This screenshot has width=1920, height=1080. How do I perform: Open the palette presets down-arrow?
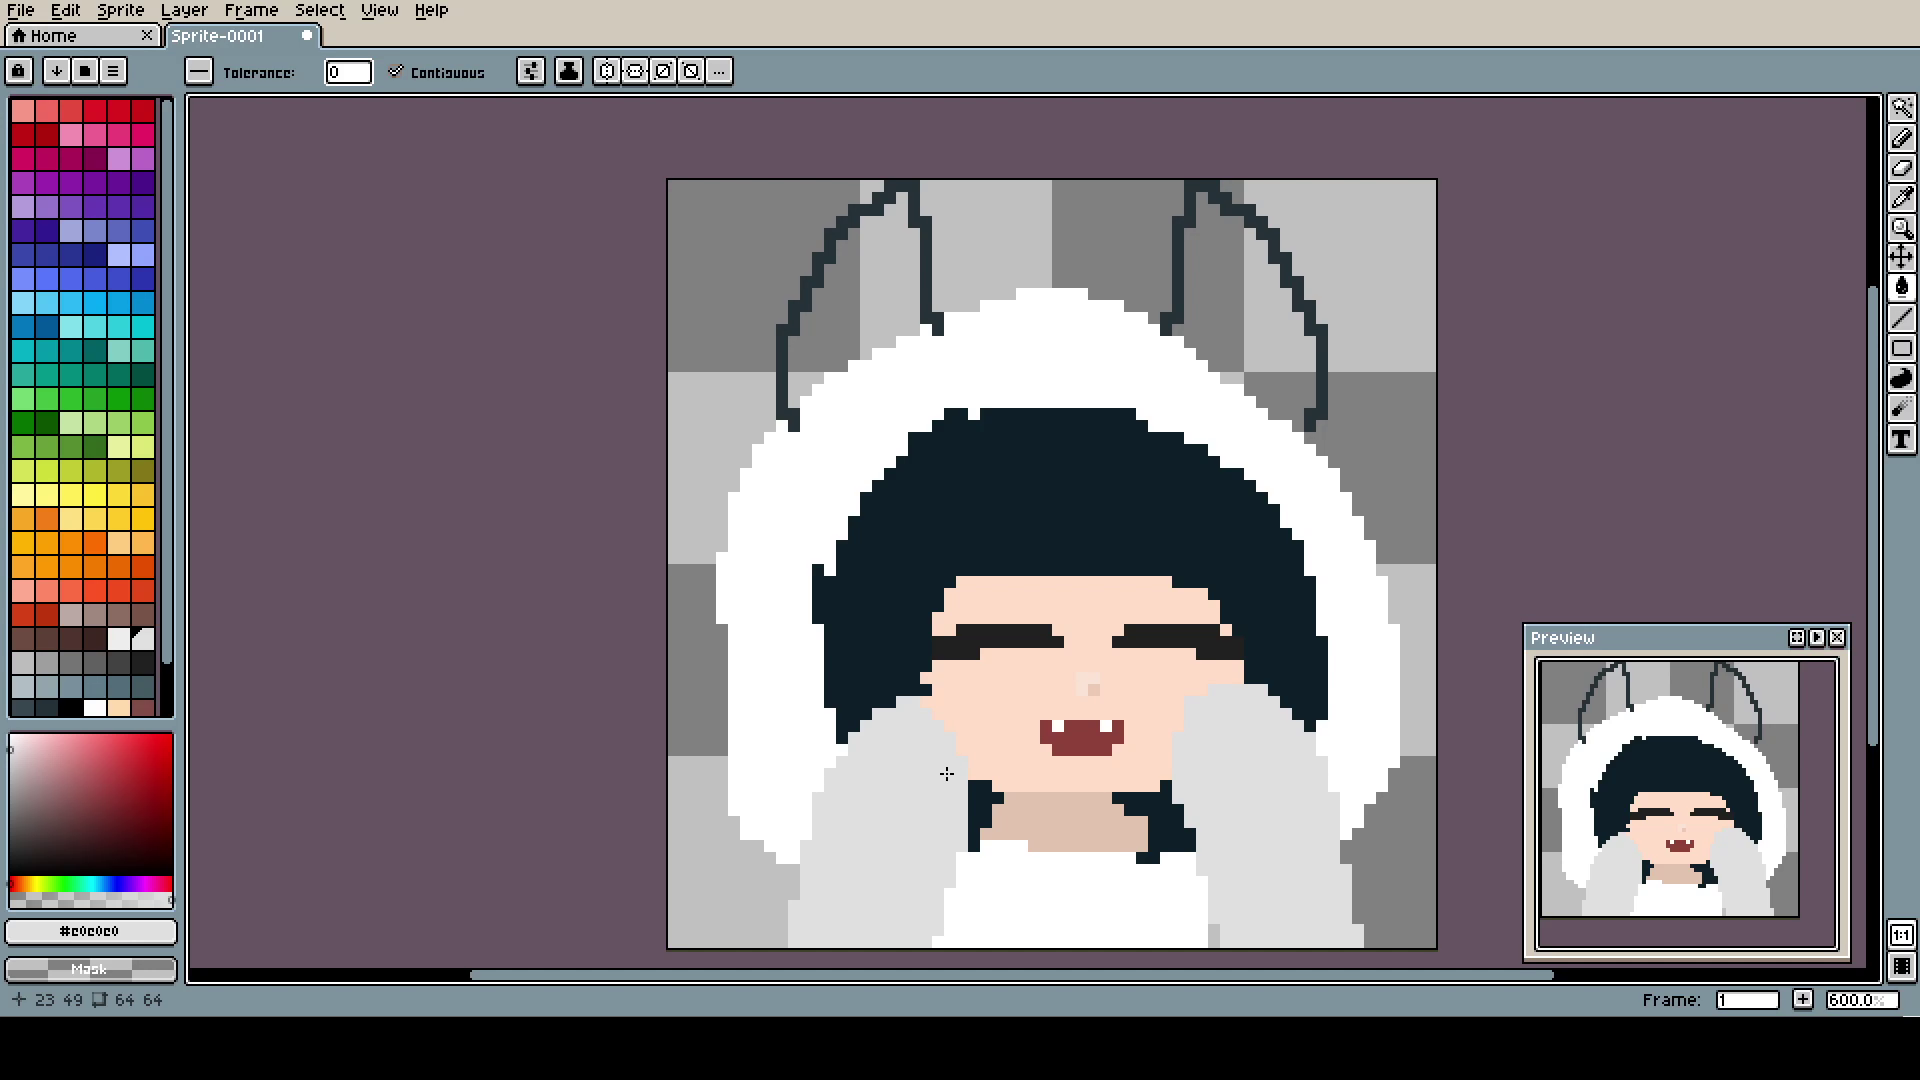[x=57, y=71]
